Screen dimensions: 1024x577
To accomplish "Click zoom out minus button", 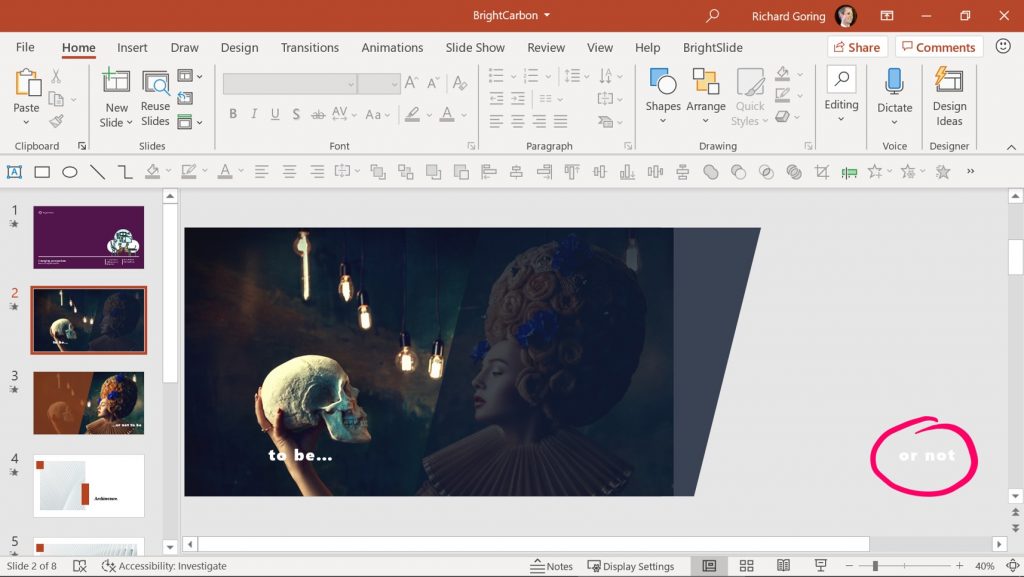I will tap(849, 566).
